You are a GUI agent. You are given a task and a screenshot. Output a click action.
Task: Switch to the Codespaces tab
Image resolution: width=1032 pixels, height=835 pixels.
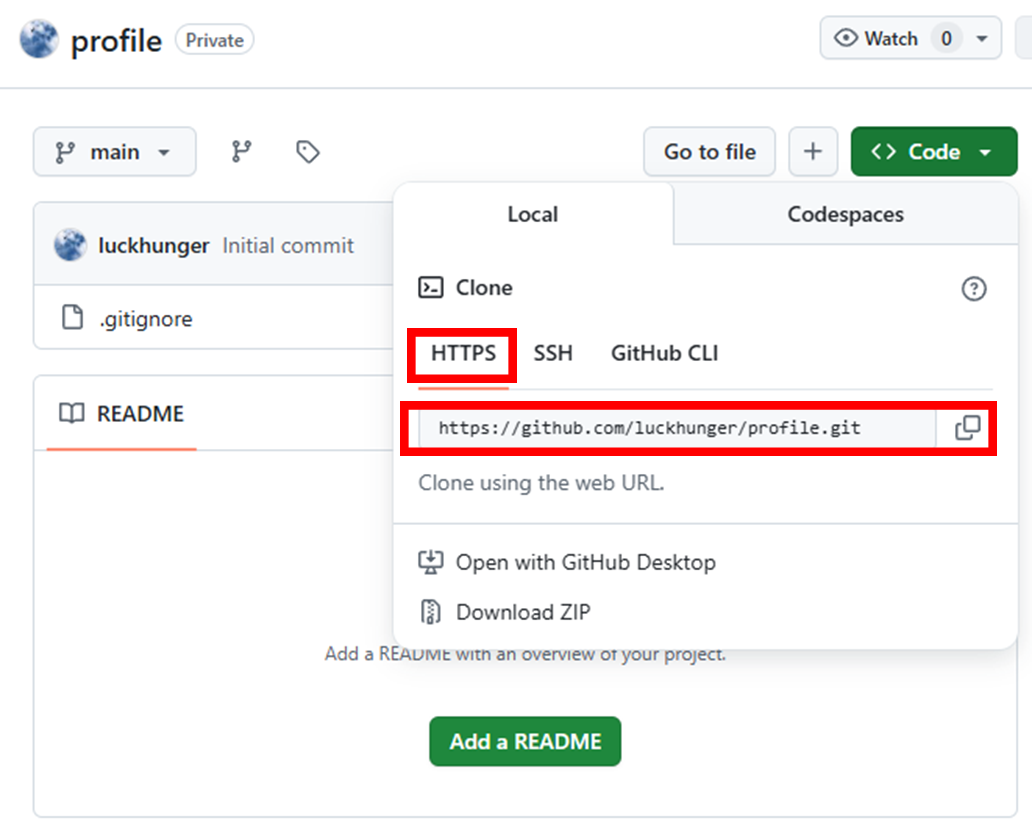pyautogui.click(x=845, y=215)
